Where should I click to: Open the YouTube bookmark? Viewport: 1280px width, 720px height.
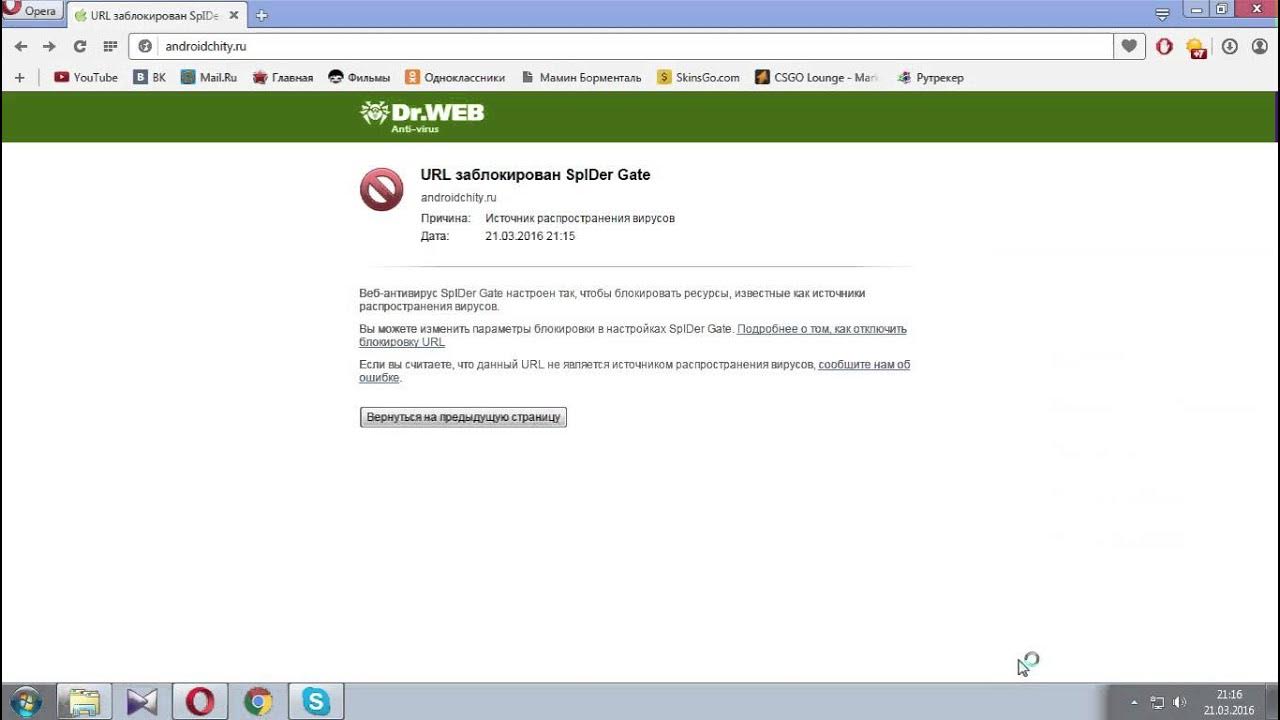tap(86, 77)
